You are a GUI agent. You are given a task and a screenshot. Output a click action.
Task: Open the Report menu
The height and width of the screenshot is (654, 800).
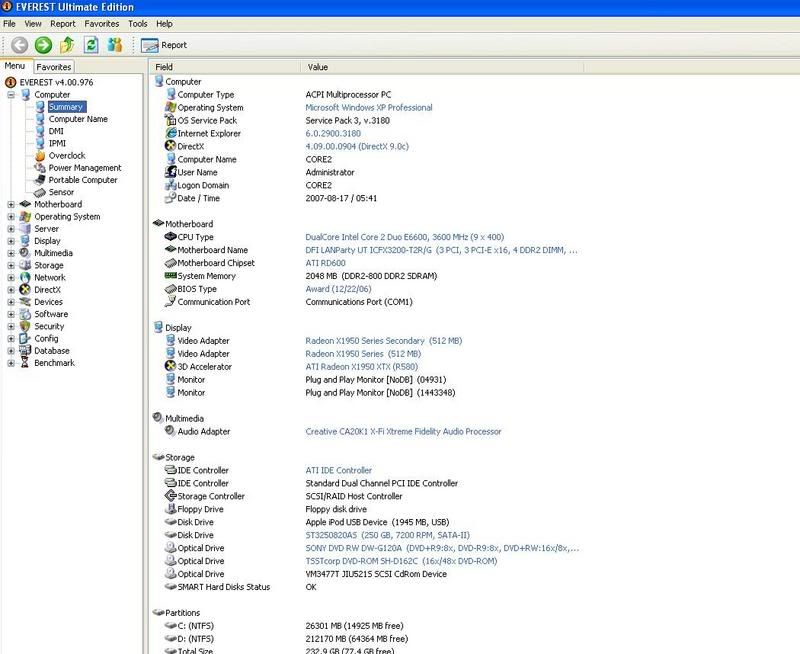(63, 24)
